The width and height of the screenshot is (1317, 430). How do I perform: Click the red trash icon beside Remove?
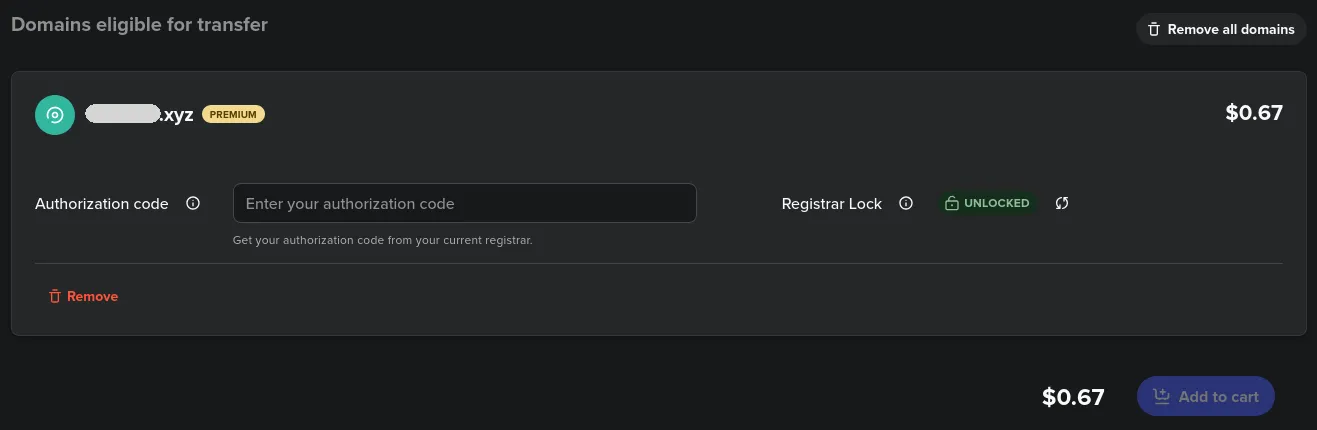[x=55, y=296]
